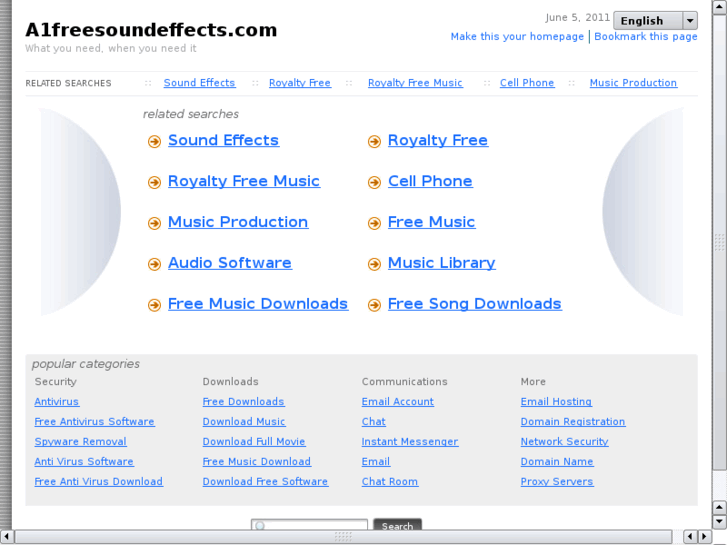Click the orange arrow icon beside Audio Software
Image resolution: width=727 pixels, height=545 pixels.
(154, 265)
